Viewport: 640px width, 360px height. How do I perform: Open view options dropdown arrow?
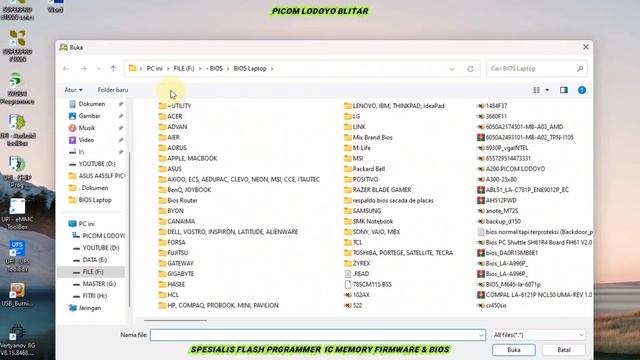point(547,90)
